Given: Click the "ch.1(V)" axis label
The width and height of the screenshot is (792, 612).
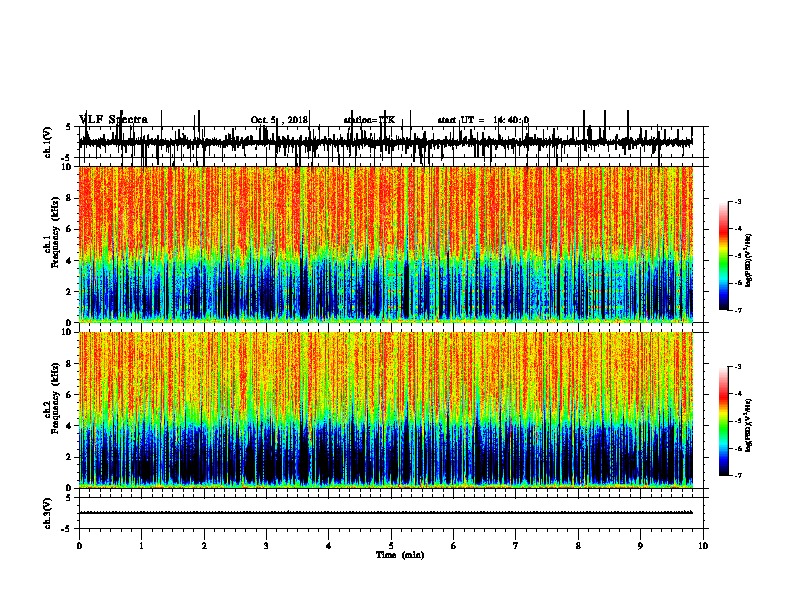Looking at the screenshot, I should click(48, 142).
